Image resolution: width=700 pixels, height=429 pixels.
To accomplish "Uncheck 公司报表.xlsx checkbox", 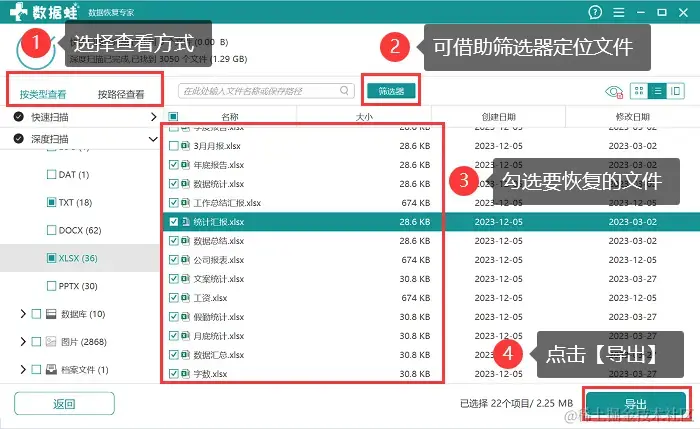I will click(174, 260).
